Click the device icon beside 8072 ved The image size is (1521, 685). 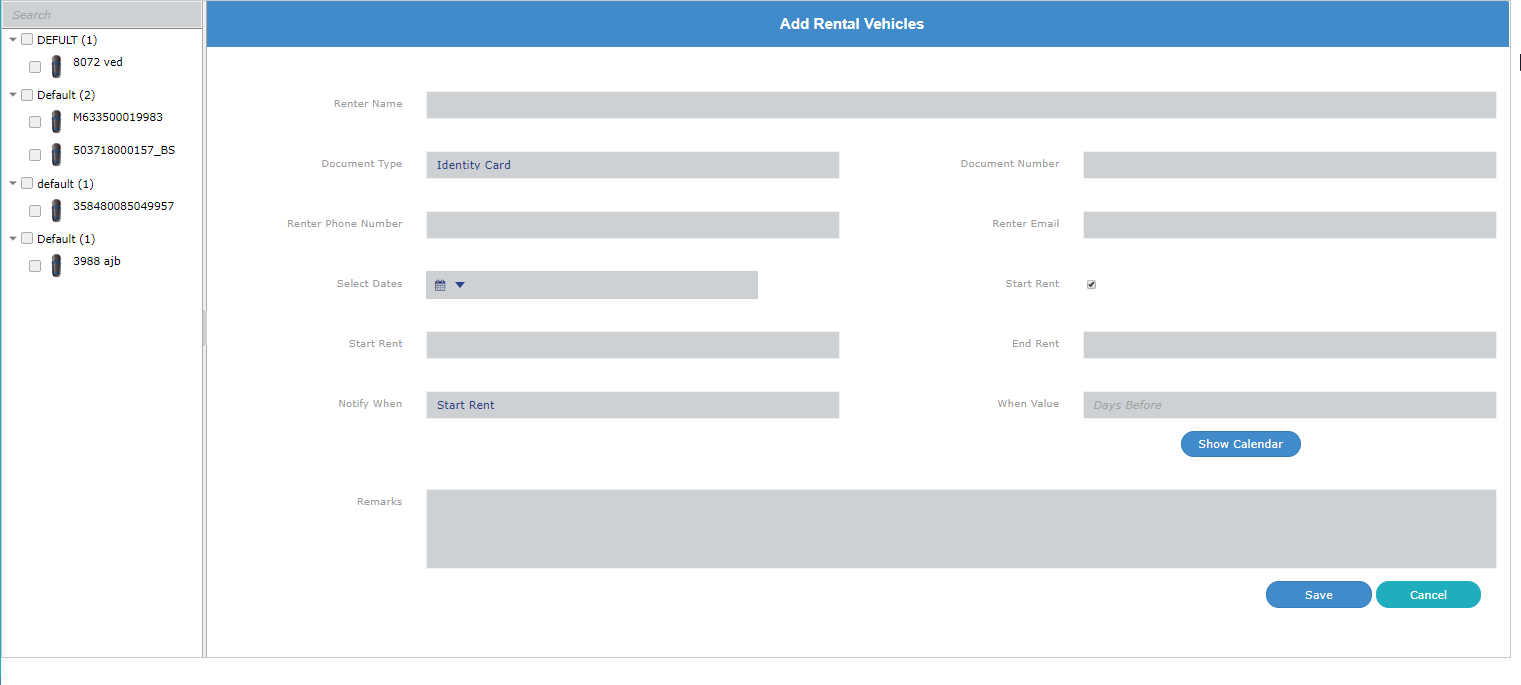[57, 67]
